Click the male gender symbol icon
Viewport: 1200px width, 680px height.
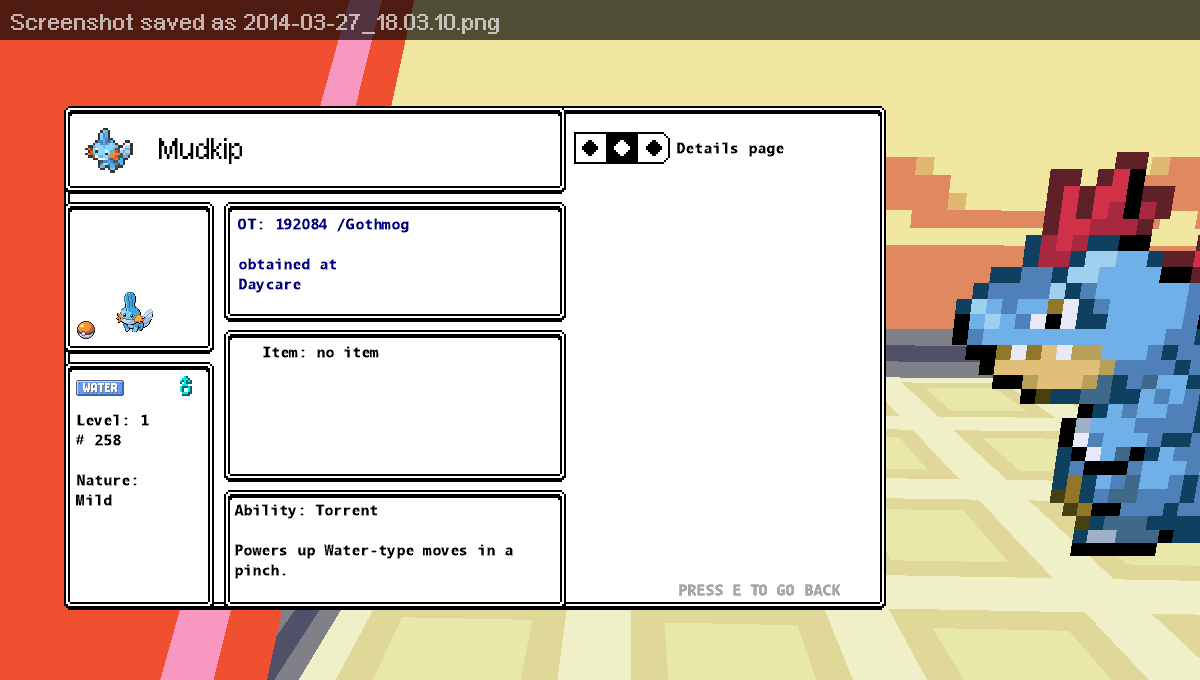coord(185,386)
